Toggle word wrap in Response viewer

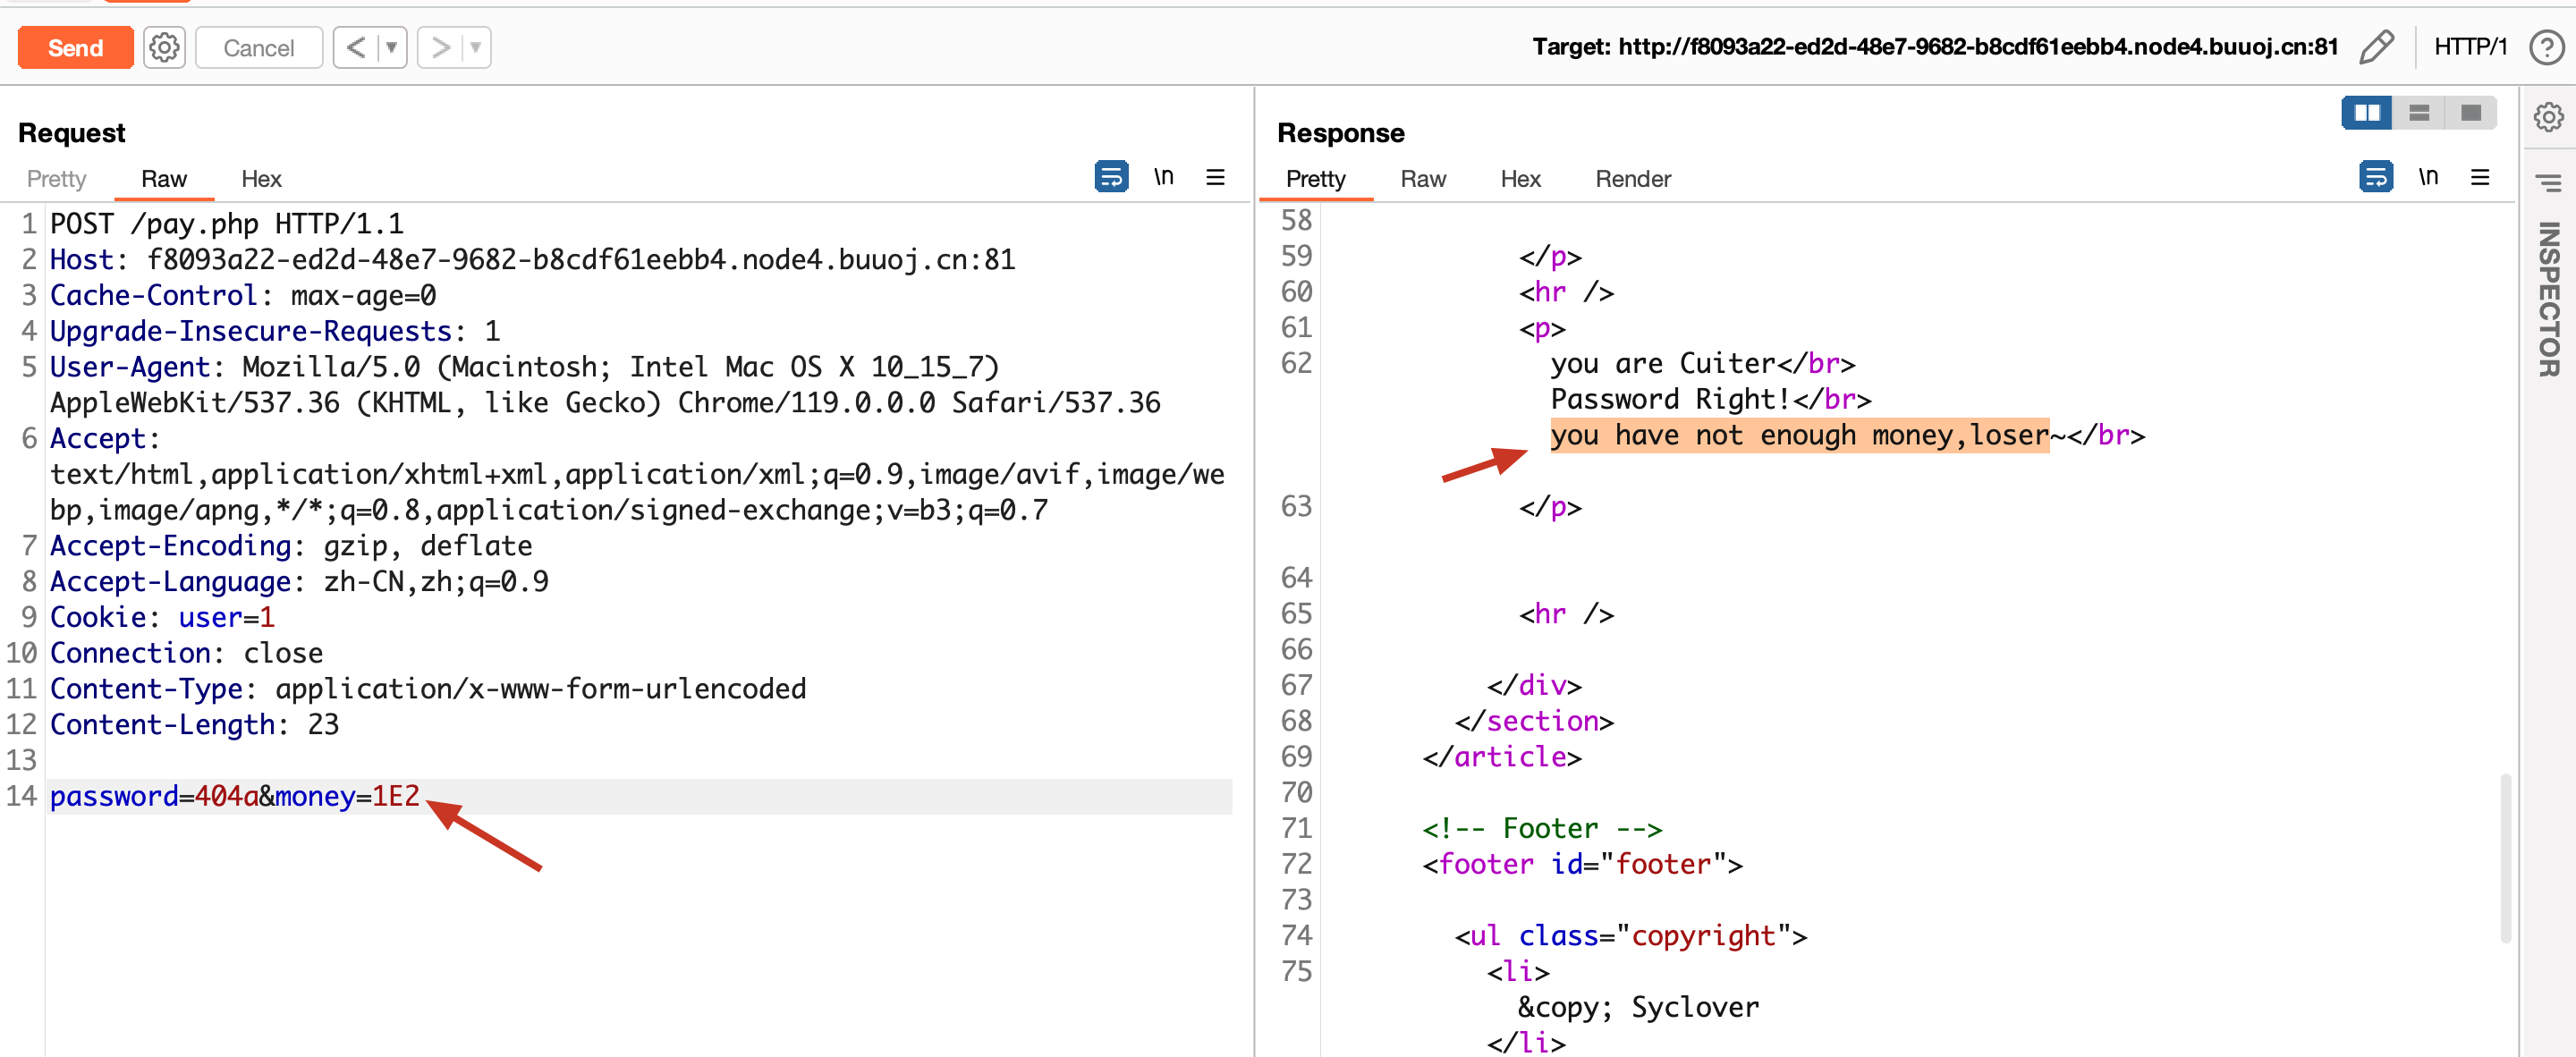(x=2375, y=177)
